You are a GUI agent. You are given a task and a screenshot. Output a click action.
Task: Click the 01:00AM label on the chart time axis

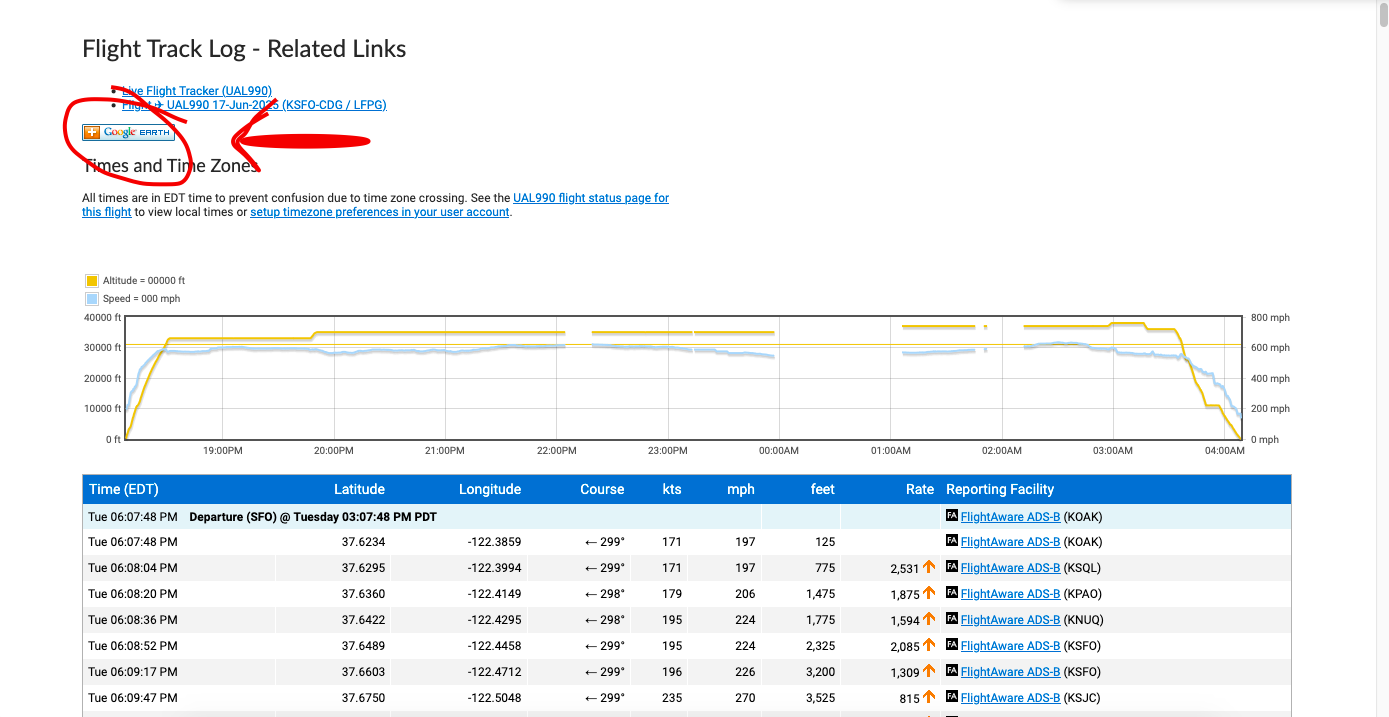[890, 451]
